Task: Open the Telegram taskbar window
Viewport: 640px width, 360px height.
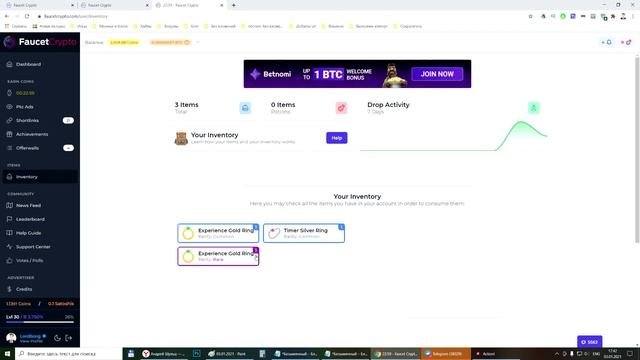Action: [x=446, y=353]
